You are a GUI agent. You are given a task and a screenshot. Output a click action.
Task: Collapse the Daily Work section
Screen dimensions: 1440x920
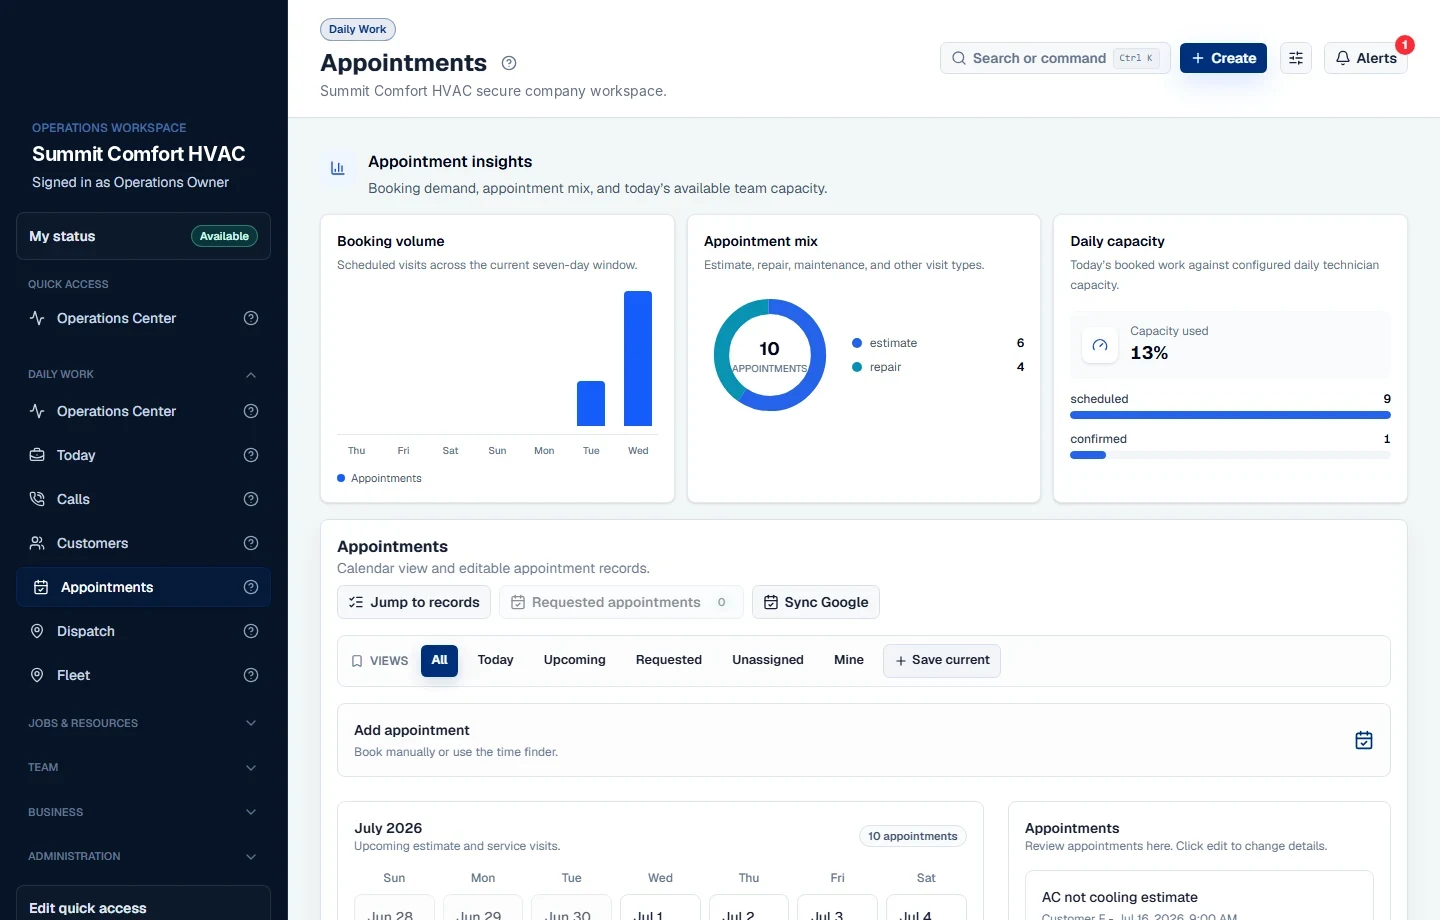[x=251, y=375]
